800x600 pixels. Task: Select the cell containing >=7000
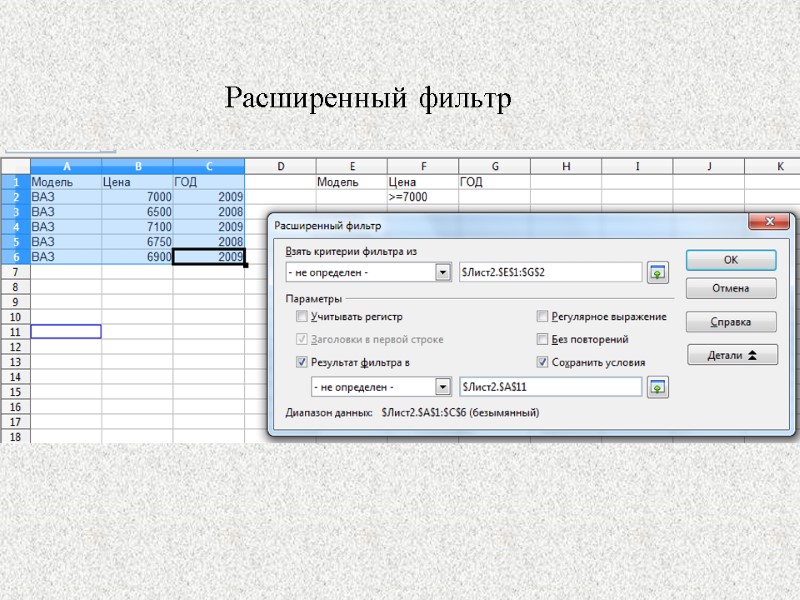point(423,197)
